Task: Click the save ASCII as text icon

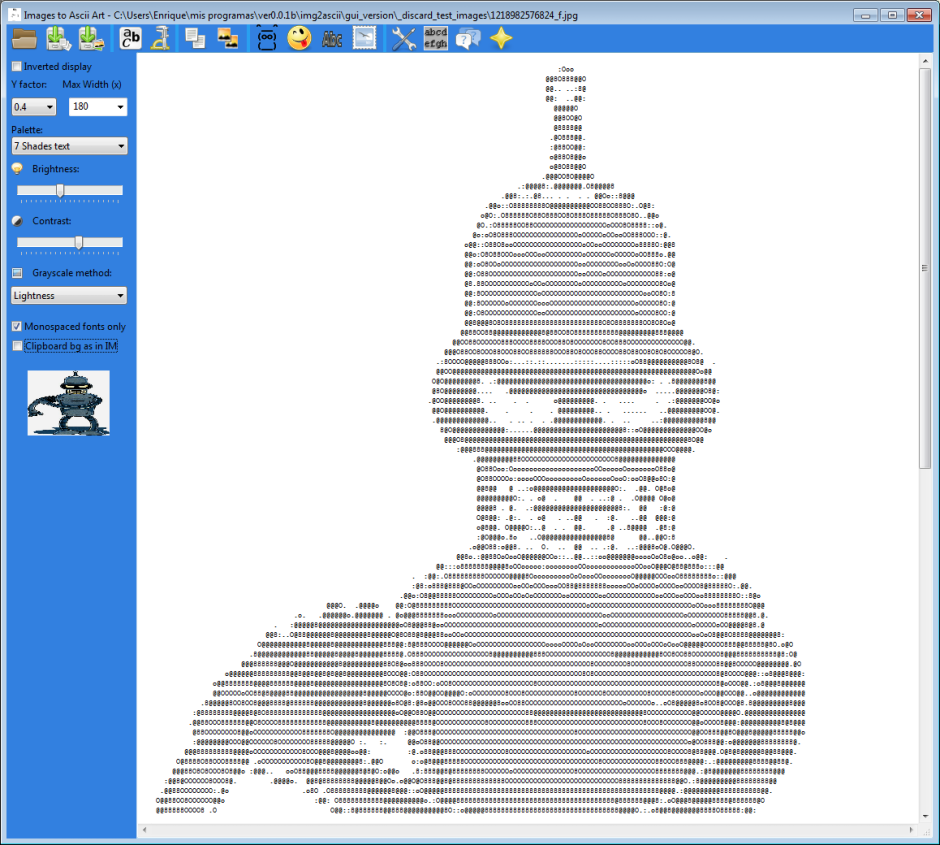Action: 57,38
